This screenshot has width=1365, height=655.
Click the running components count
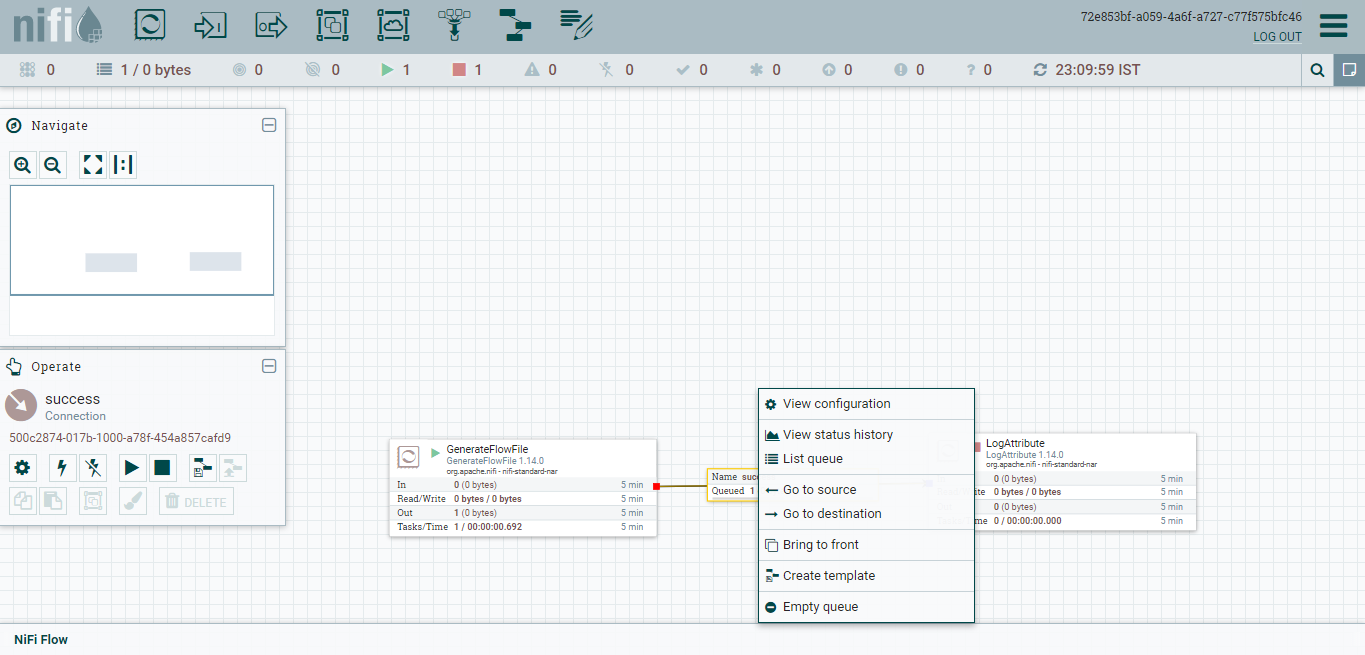[x=396, y=70]
